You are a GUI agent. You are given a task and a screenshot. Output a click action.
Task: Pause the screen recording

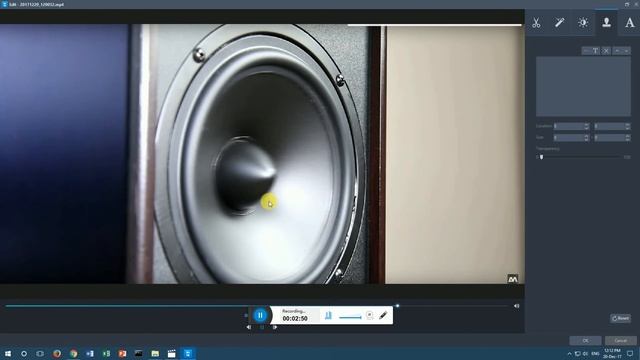click(x=260, y=315)
